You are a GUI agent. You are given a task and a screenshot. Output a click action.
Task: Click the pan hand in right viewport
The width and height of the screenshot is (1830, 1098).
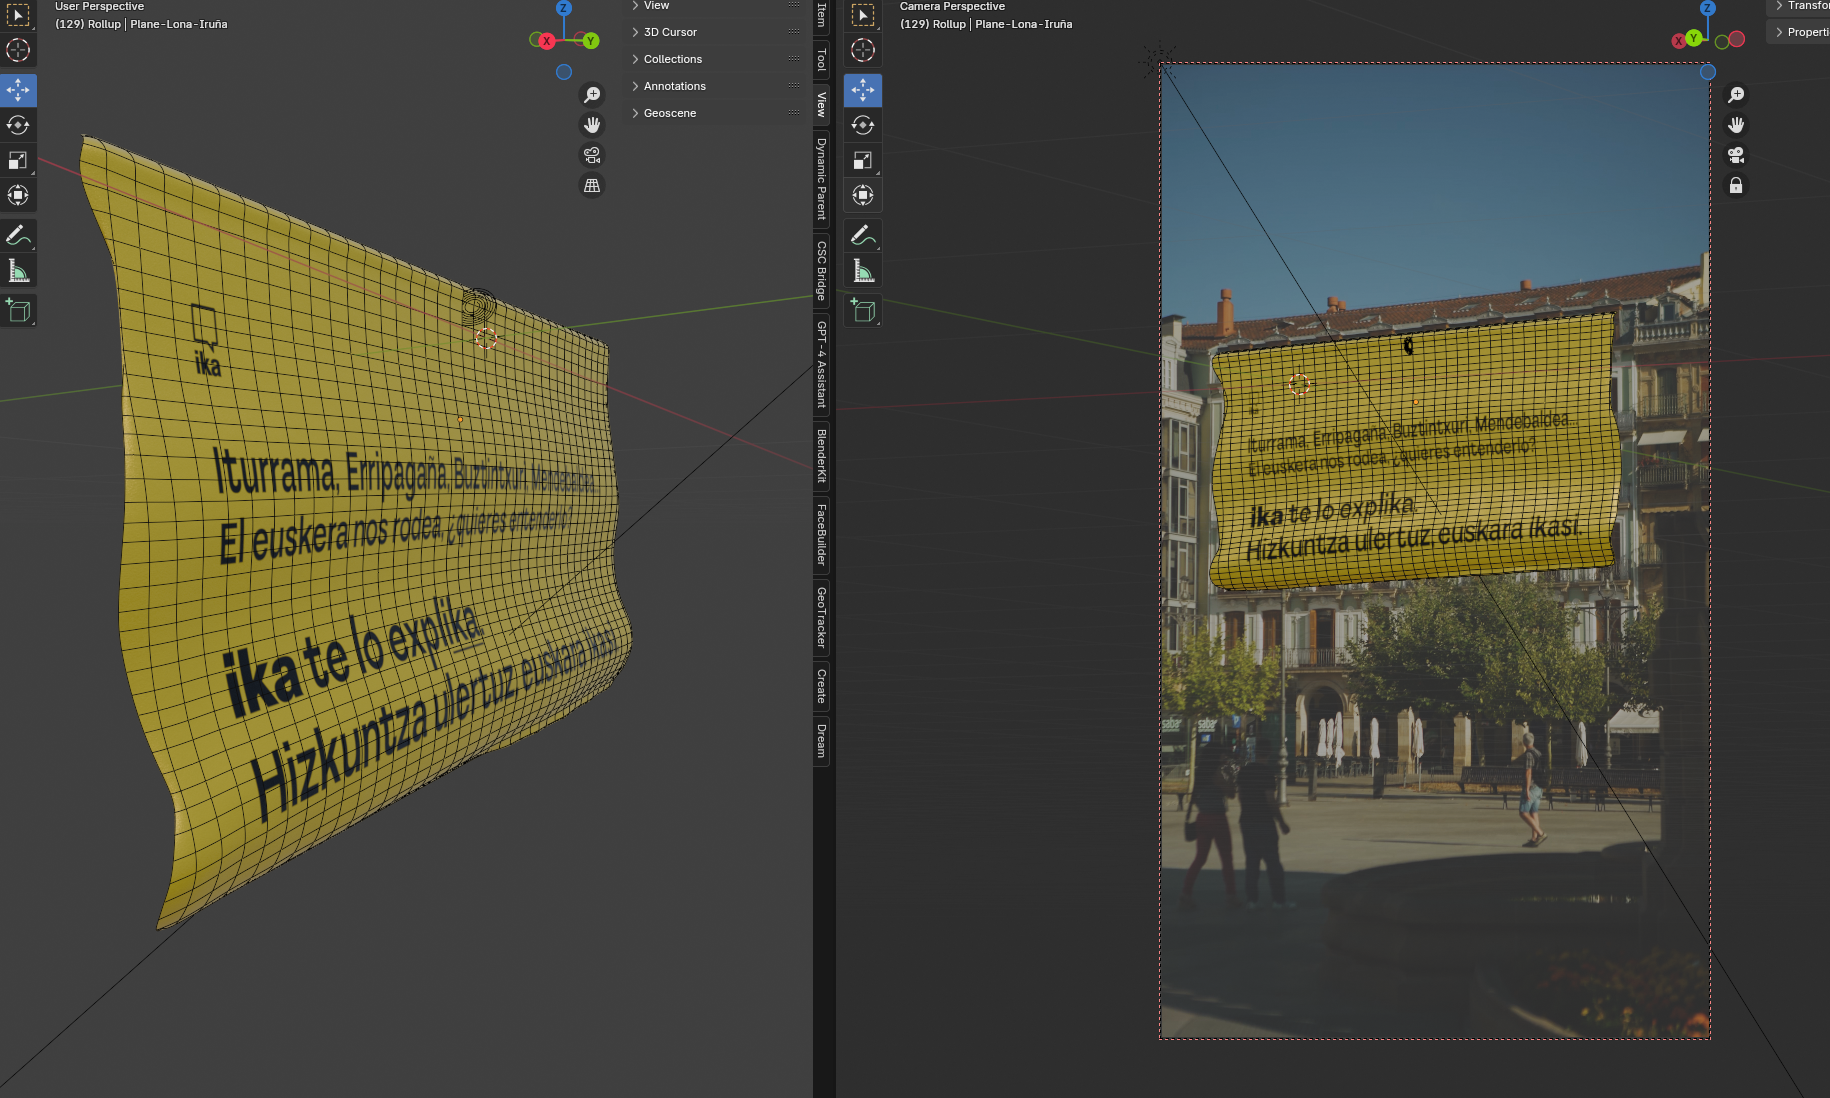coord(1736,125)
